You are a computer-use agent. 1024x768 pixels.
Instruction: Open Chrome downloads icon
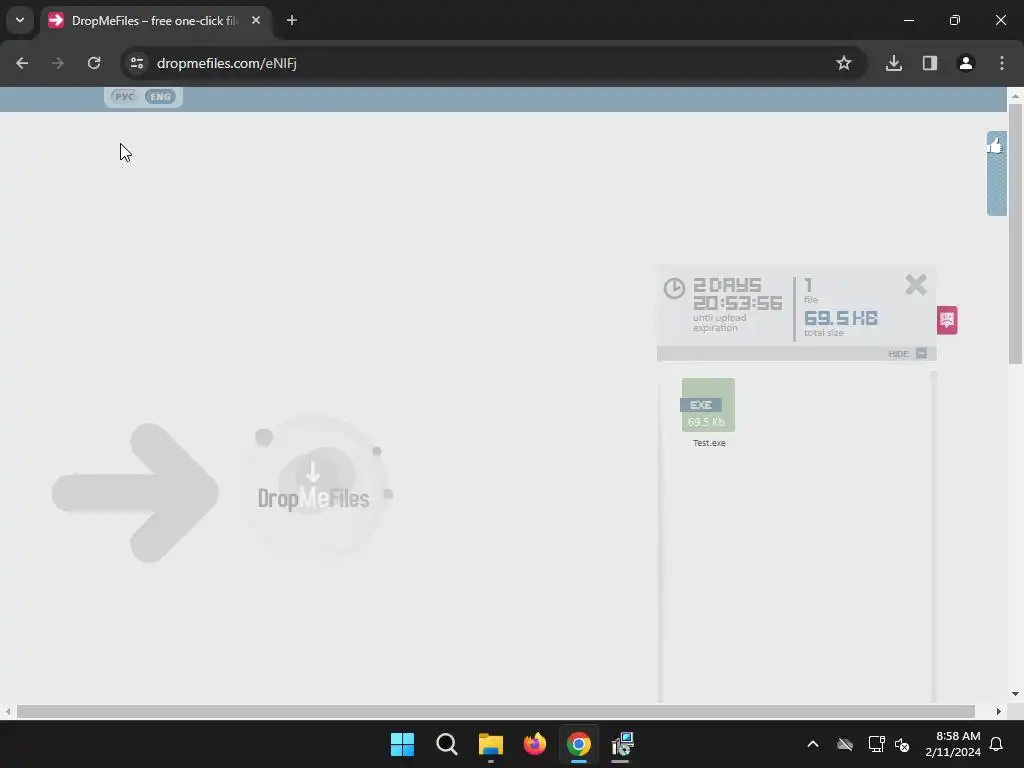(x=894, y=63)
